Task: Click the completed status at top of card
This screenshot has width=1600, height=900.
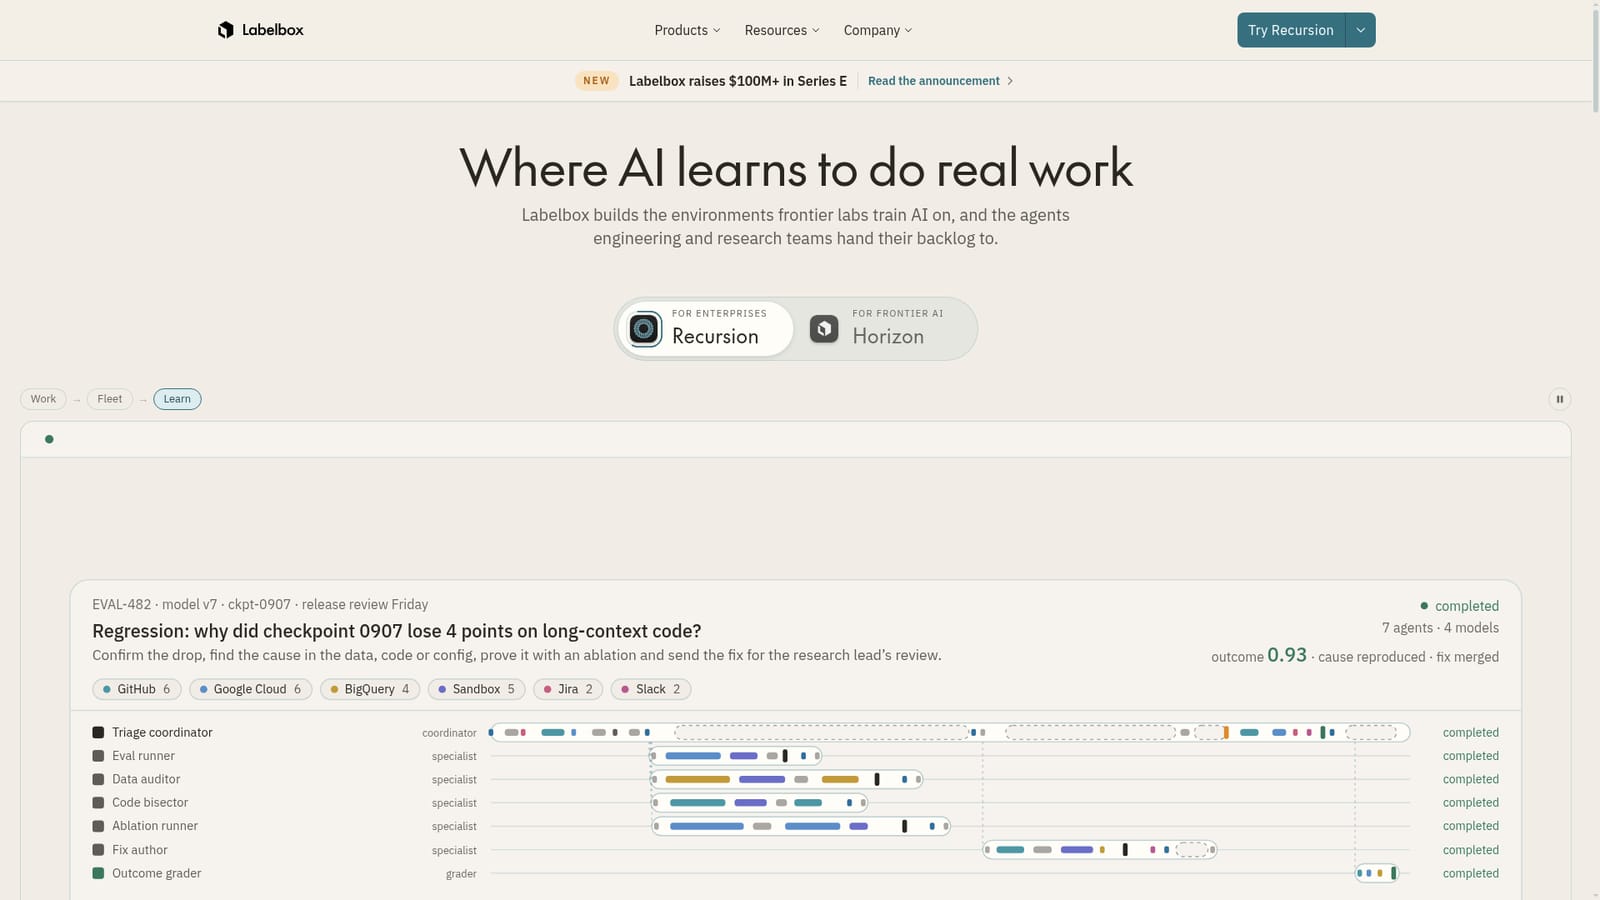Action: [x=1460, y=606]
